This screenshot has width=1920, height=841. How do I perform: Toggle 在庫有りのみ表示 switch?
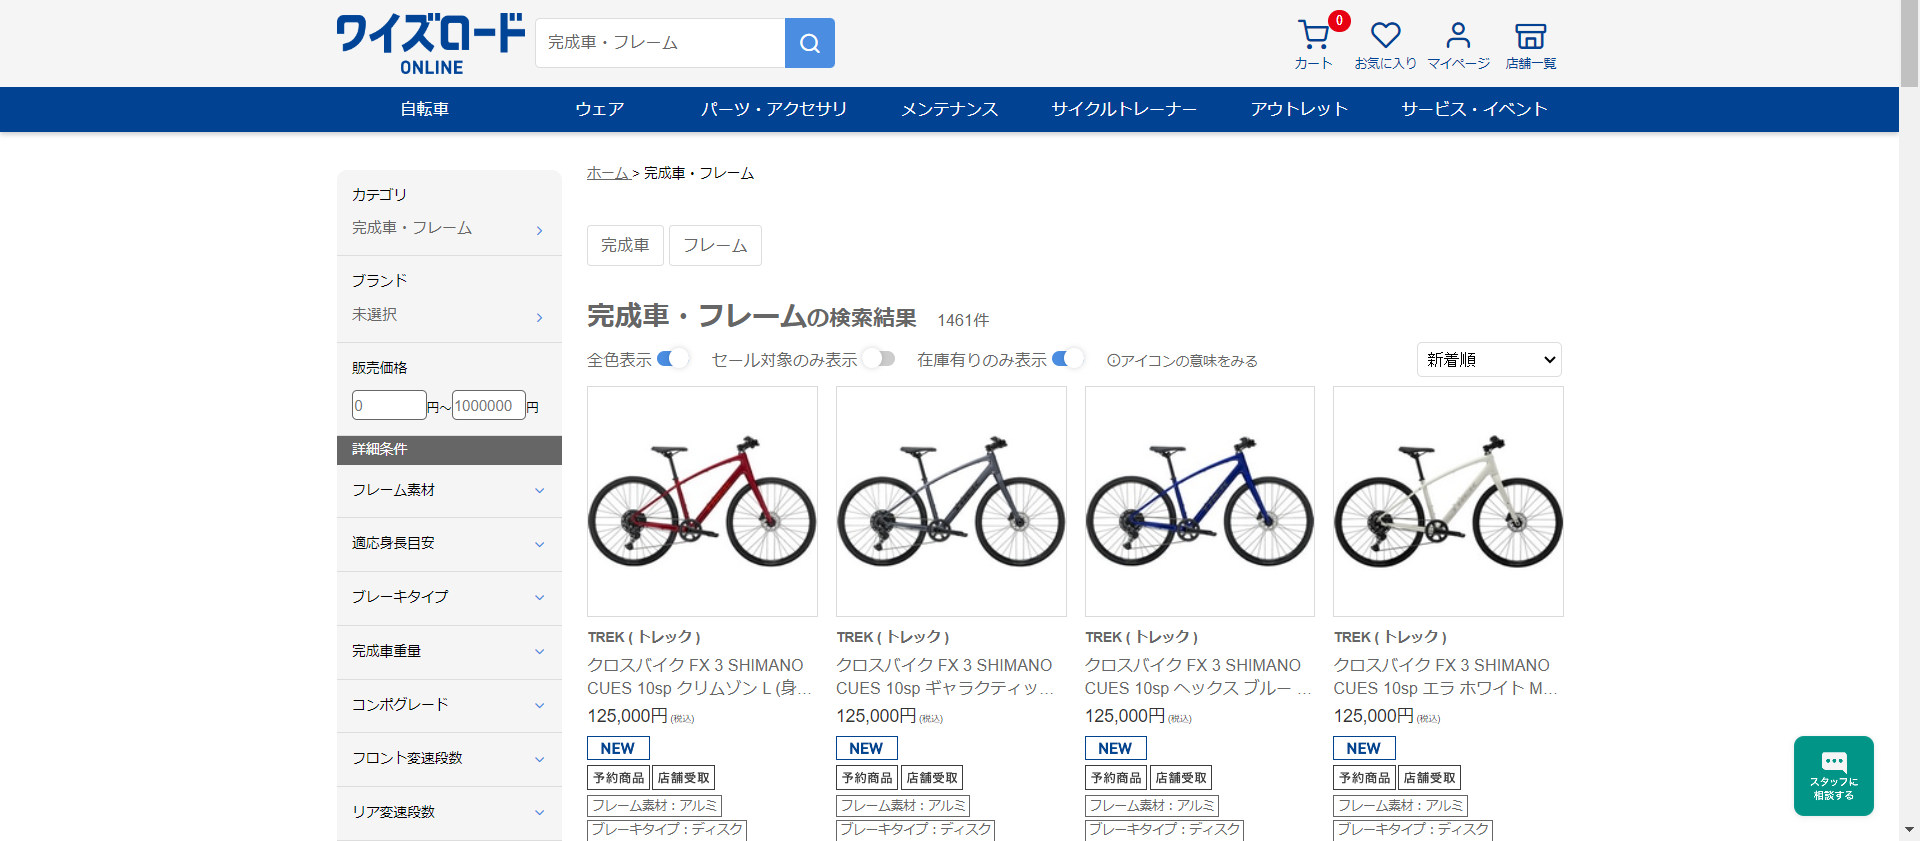(x=1068, y=359)
